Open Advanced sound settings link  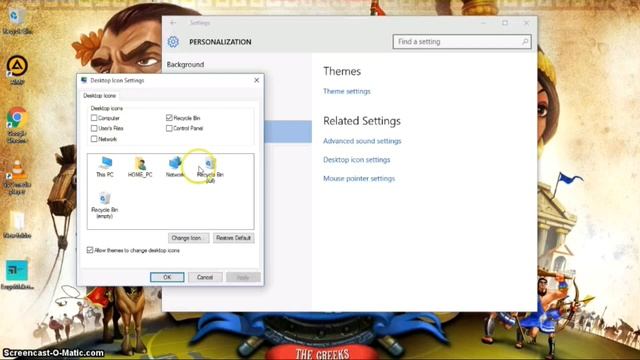tap(362, 141)
